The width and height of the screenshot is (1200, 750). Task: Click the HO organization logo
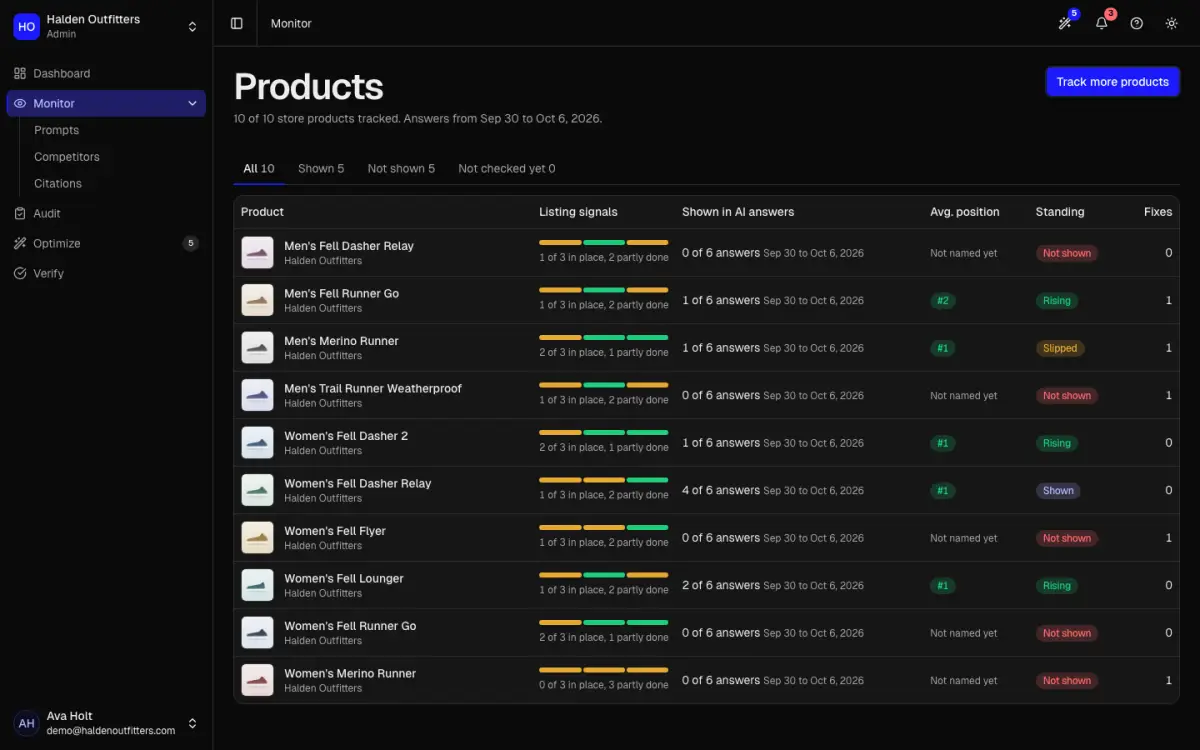click(x=26, y=26)
